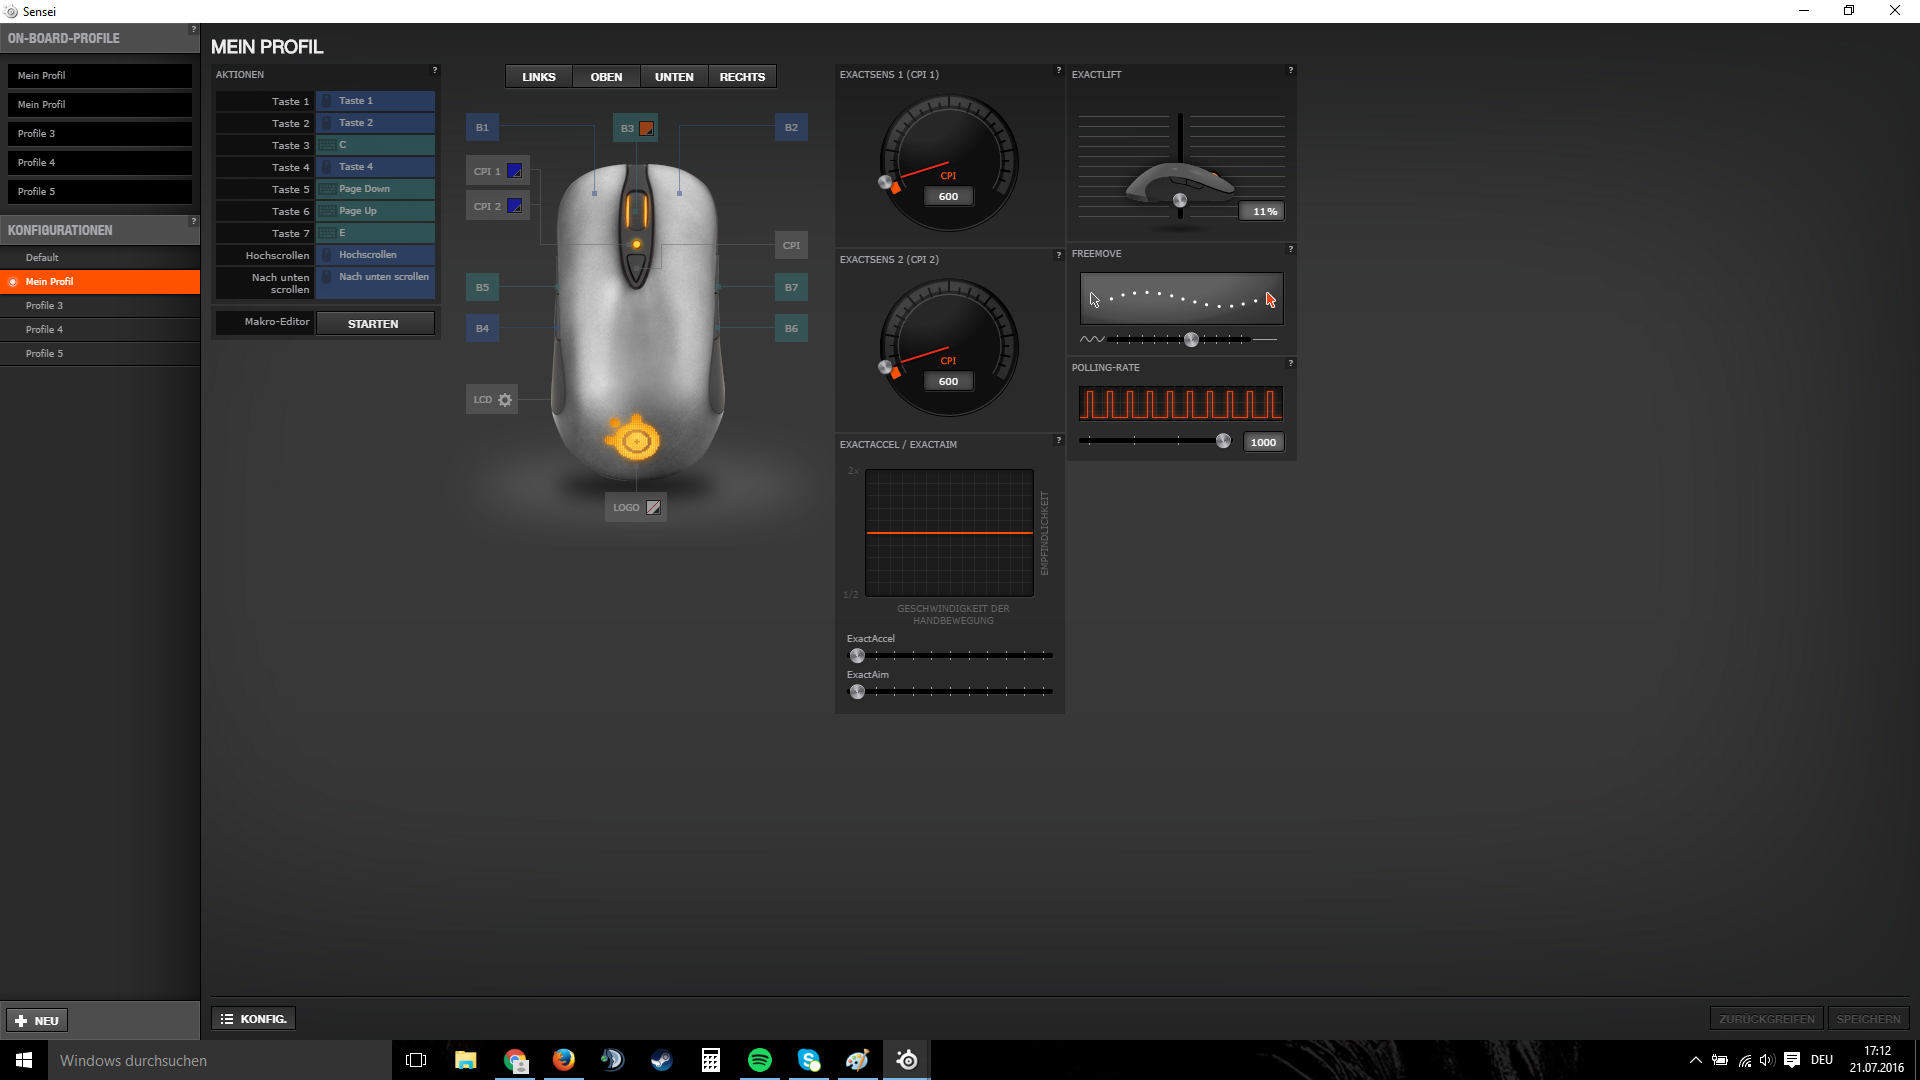Click the FreeMove help question mark

[1290, 249]
